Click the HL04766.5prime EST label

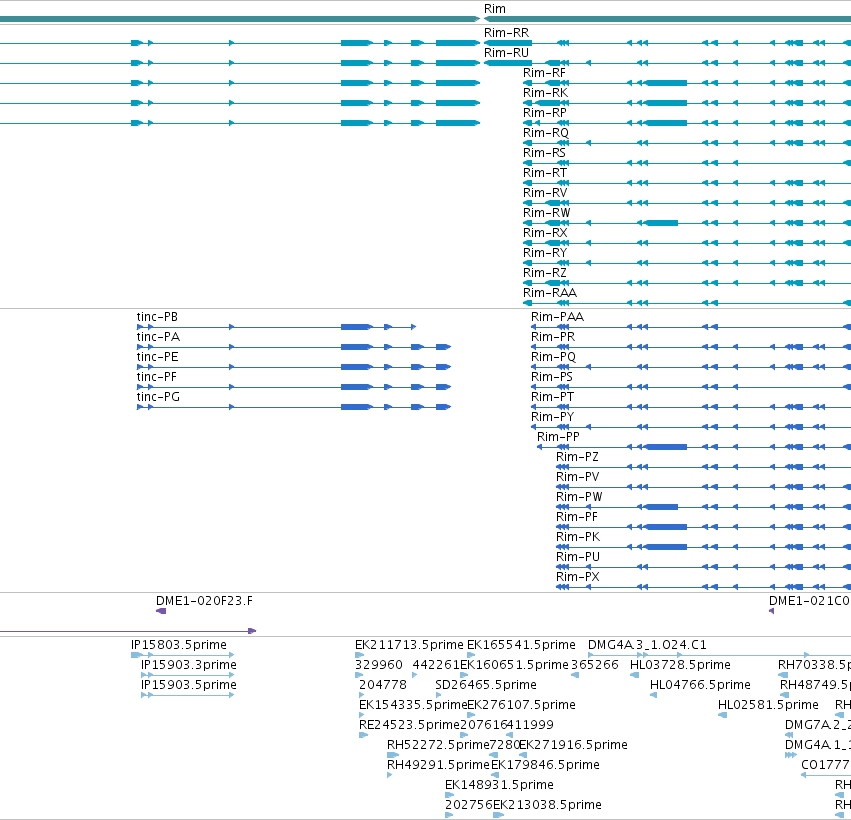(x=700, y=685)
